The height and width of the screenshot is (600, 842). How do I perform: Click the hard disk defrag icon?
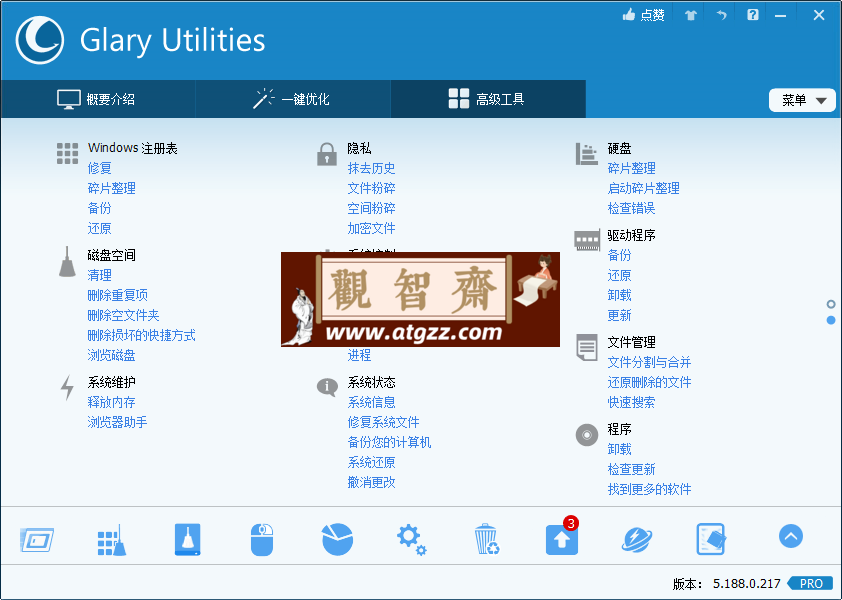click(586, 154)
